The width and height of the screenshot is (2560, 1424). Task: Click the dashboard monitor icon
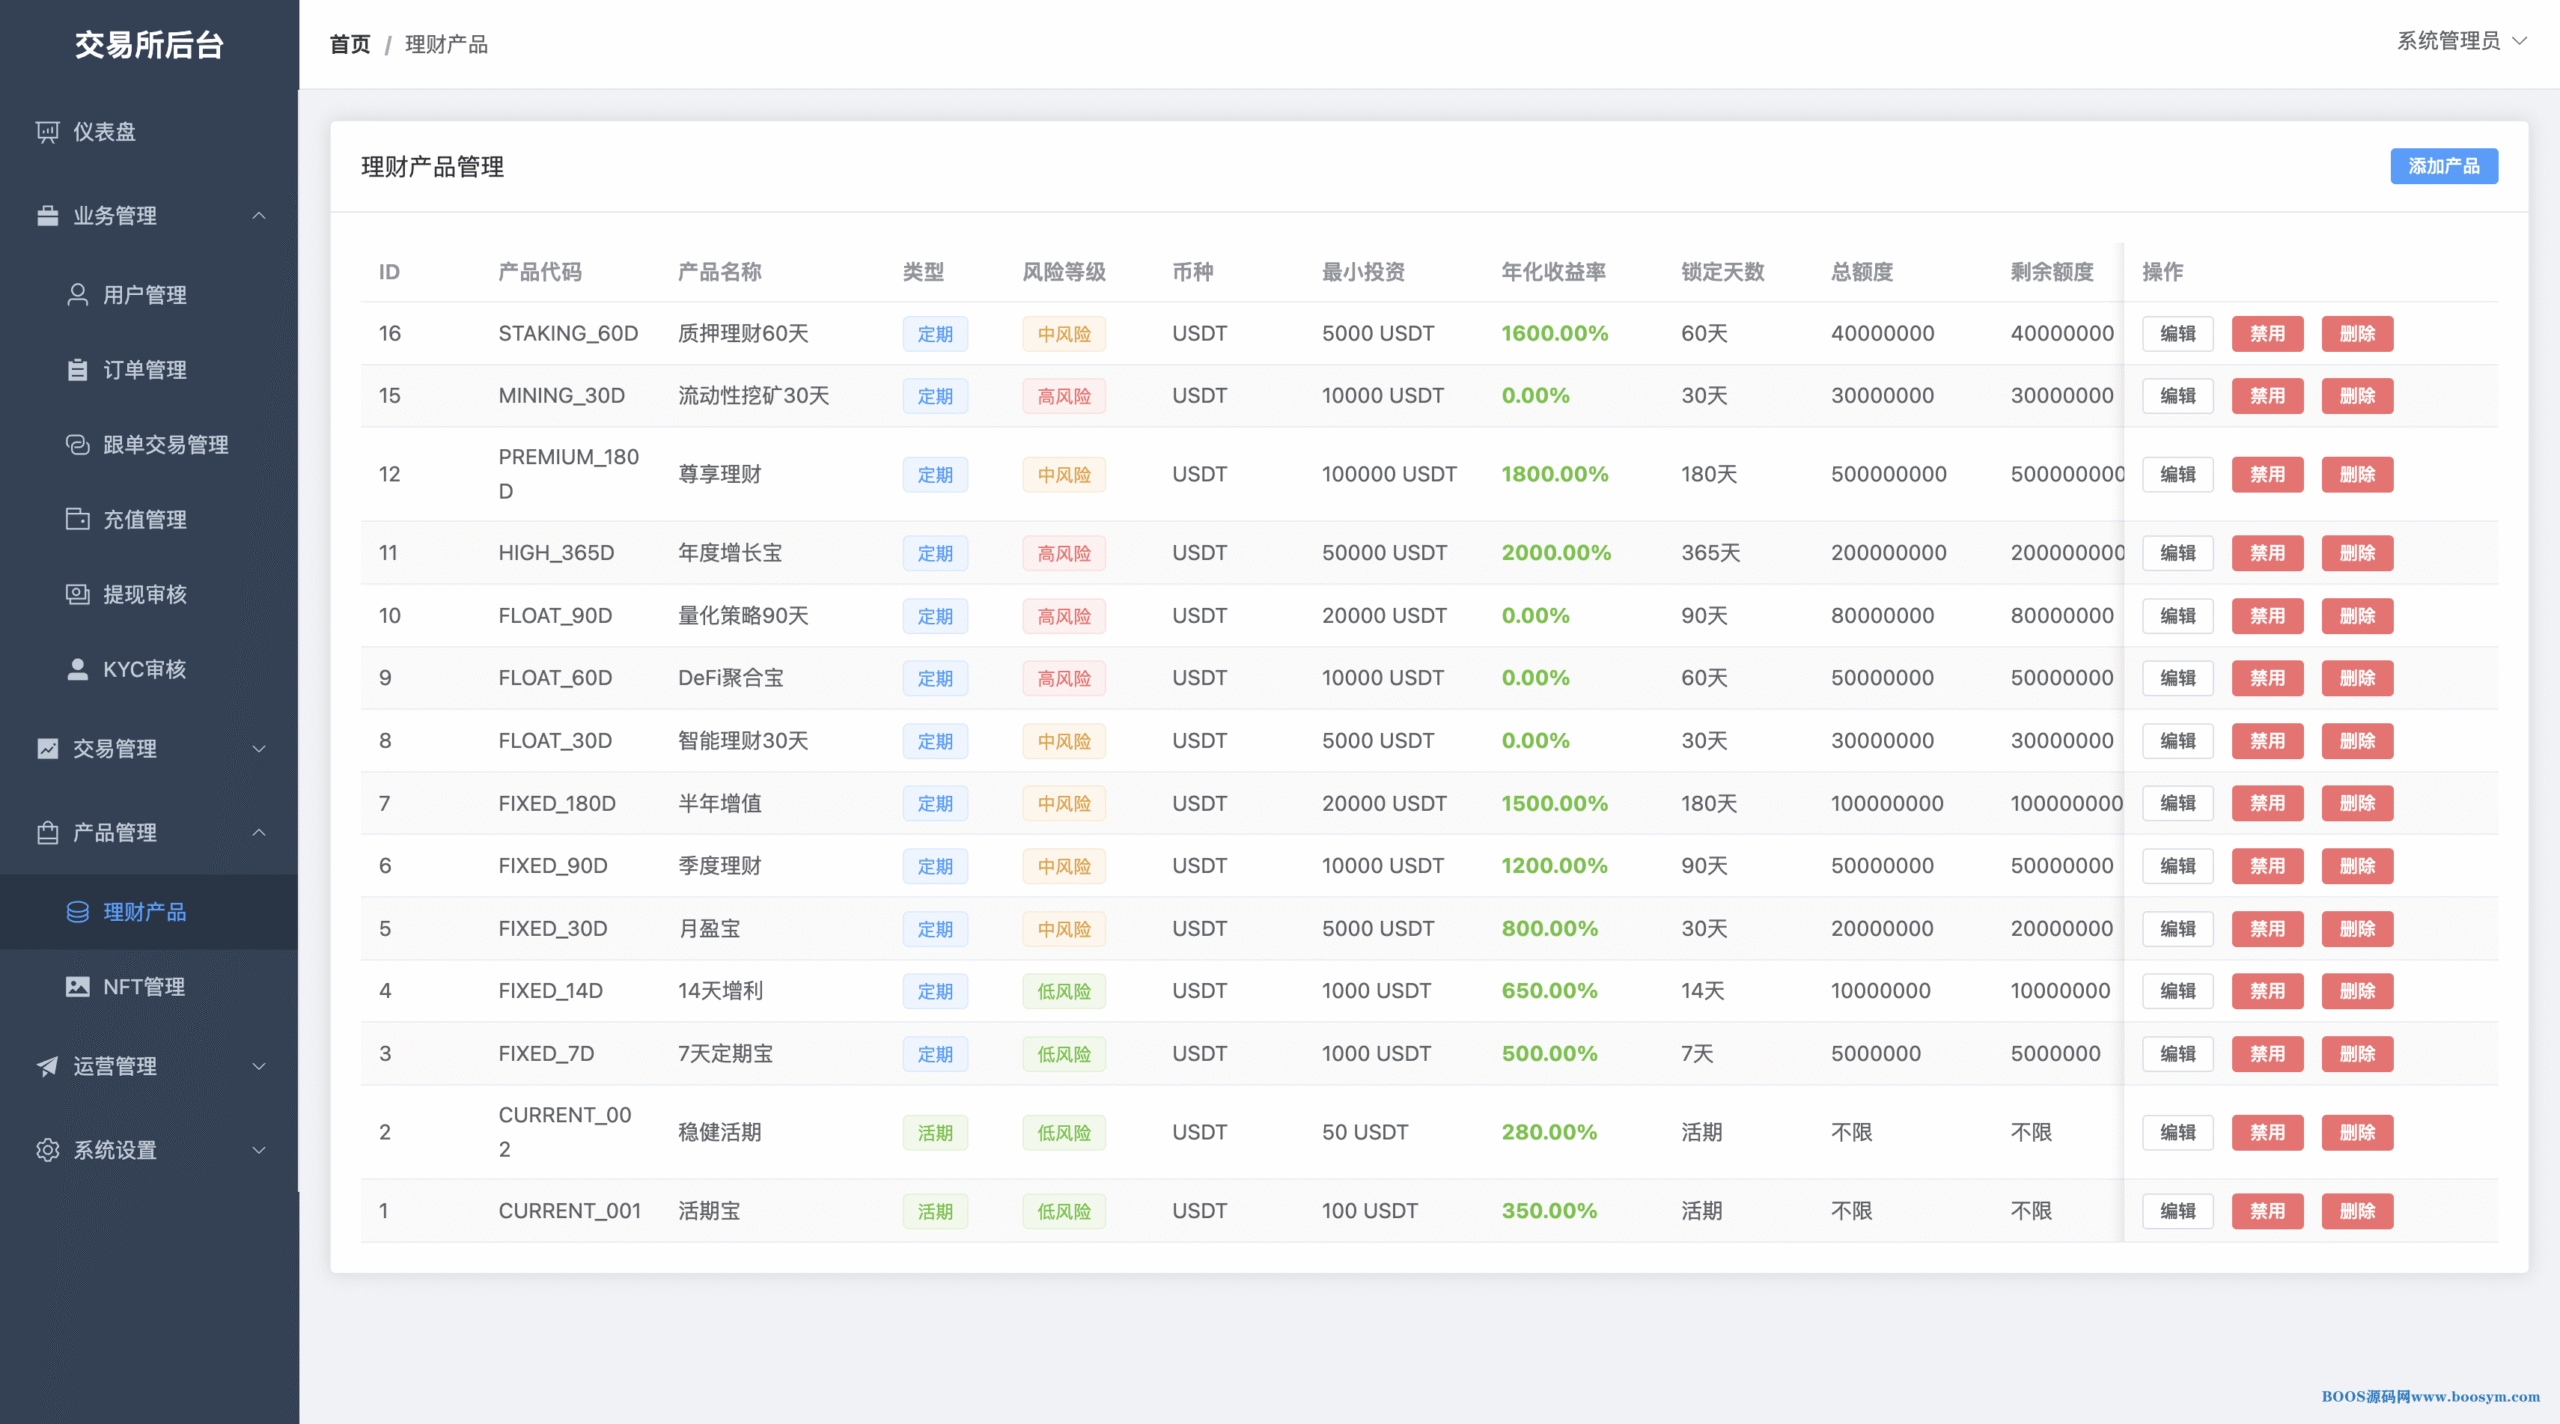(47, 132)
